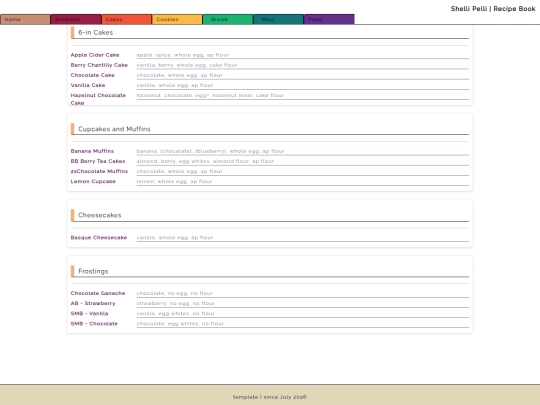
Task: Open the AB - Strawberry frosting recipe
Action: click(93, 303)
